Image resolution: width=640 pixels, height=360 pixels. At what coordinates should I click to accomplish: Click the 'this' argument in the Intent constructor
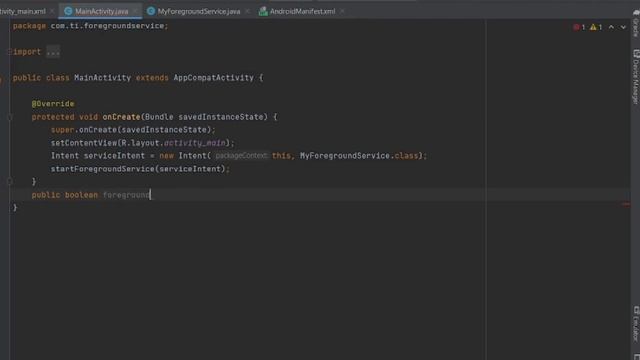pyautogui.click(x=281, y=156)
